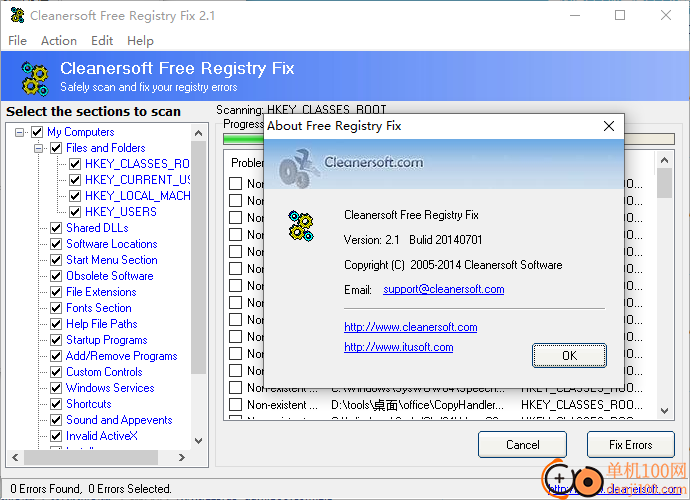Select the Startup Programs item

click(x=106, y=340)
